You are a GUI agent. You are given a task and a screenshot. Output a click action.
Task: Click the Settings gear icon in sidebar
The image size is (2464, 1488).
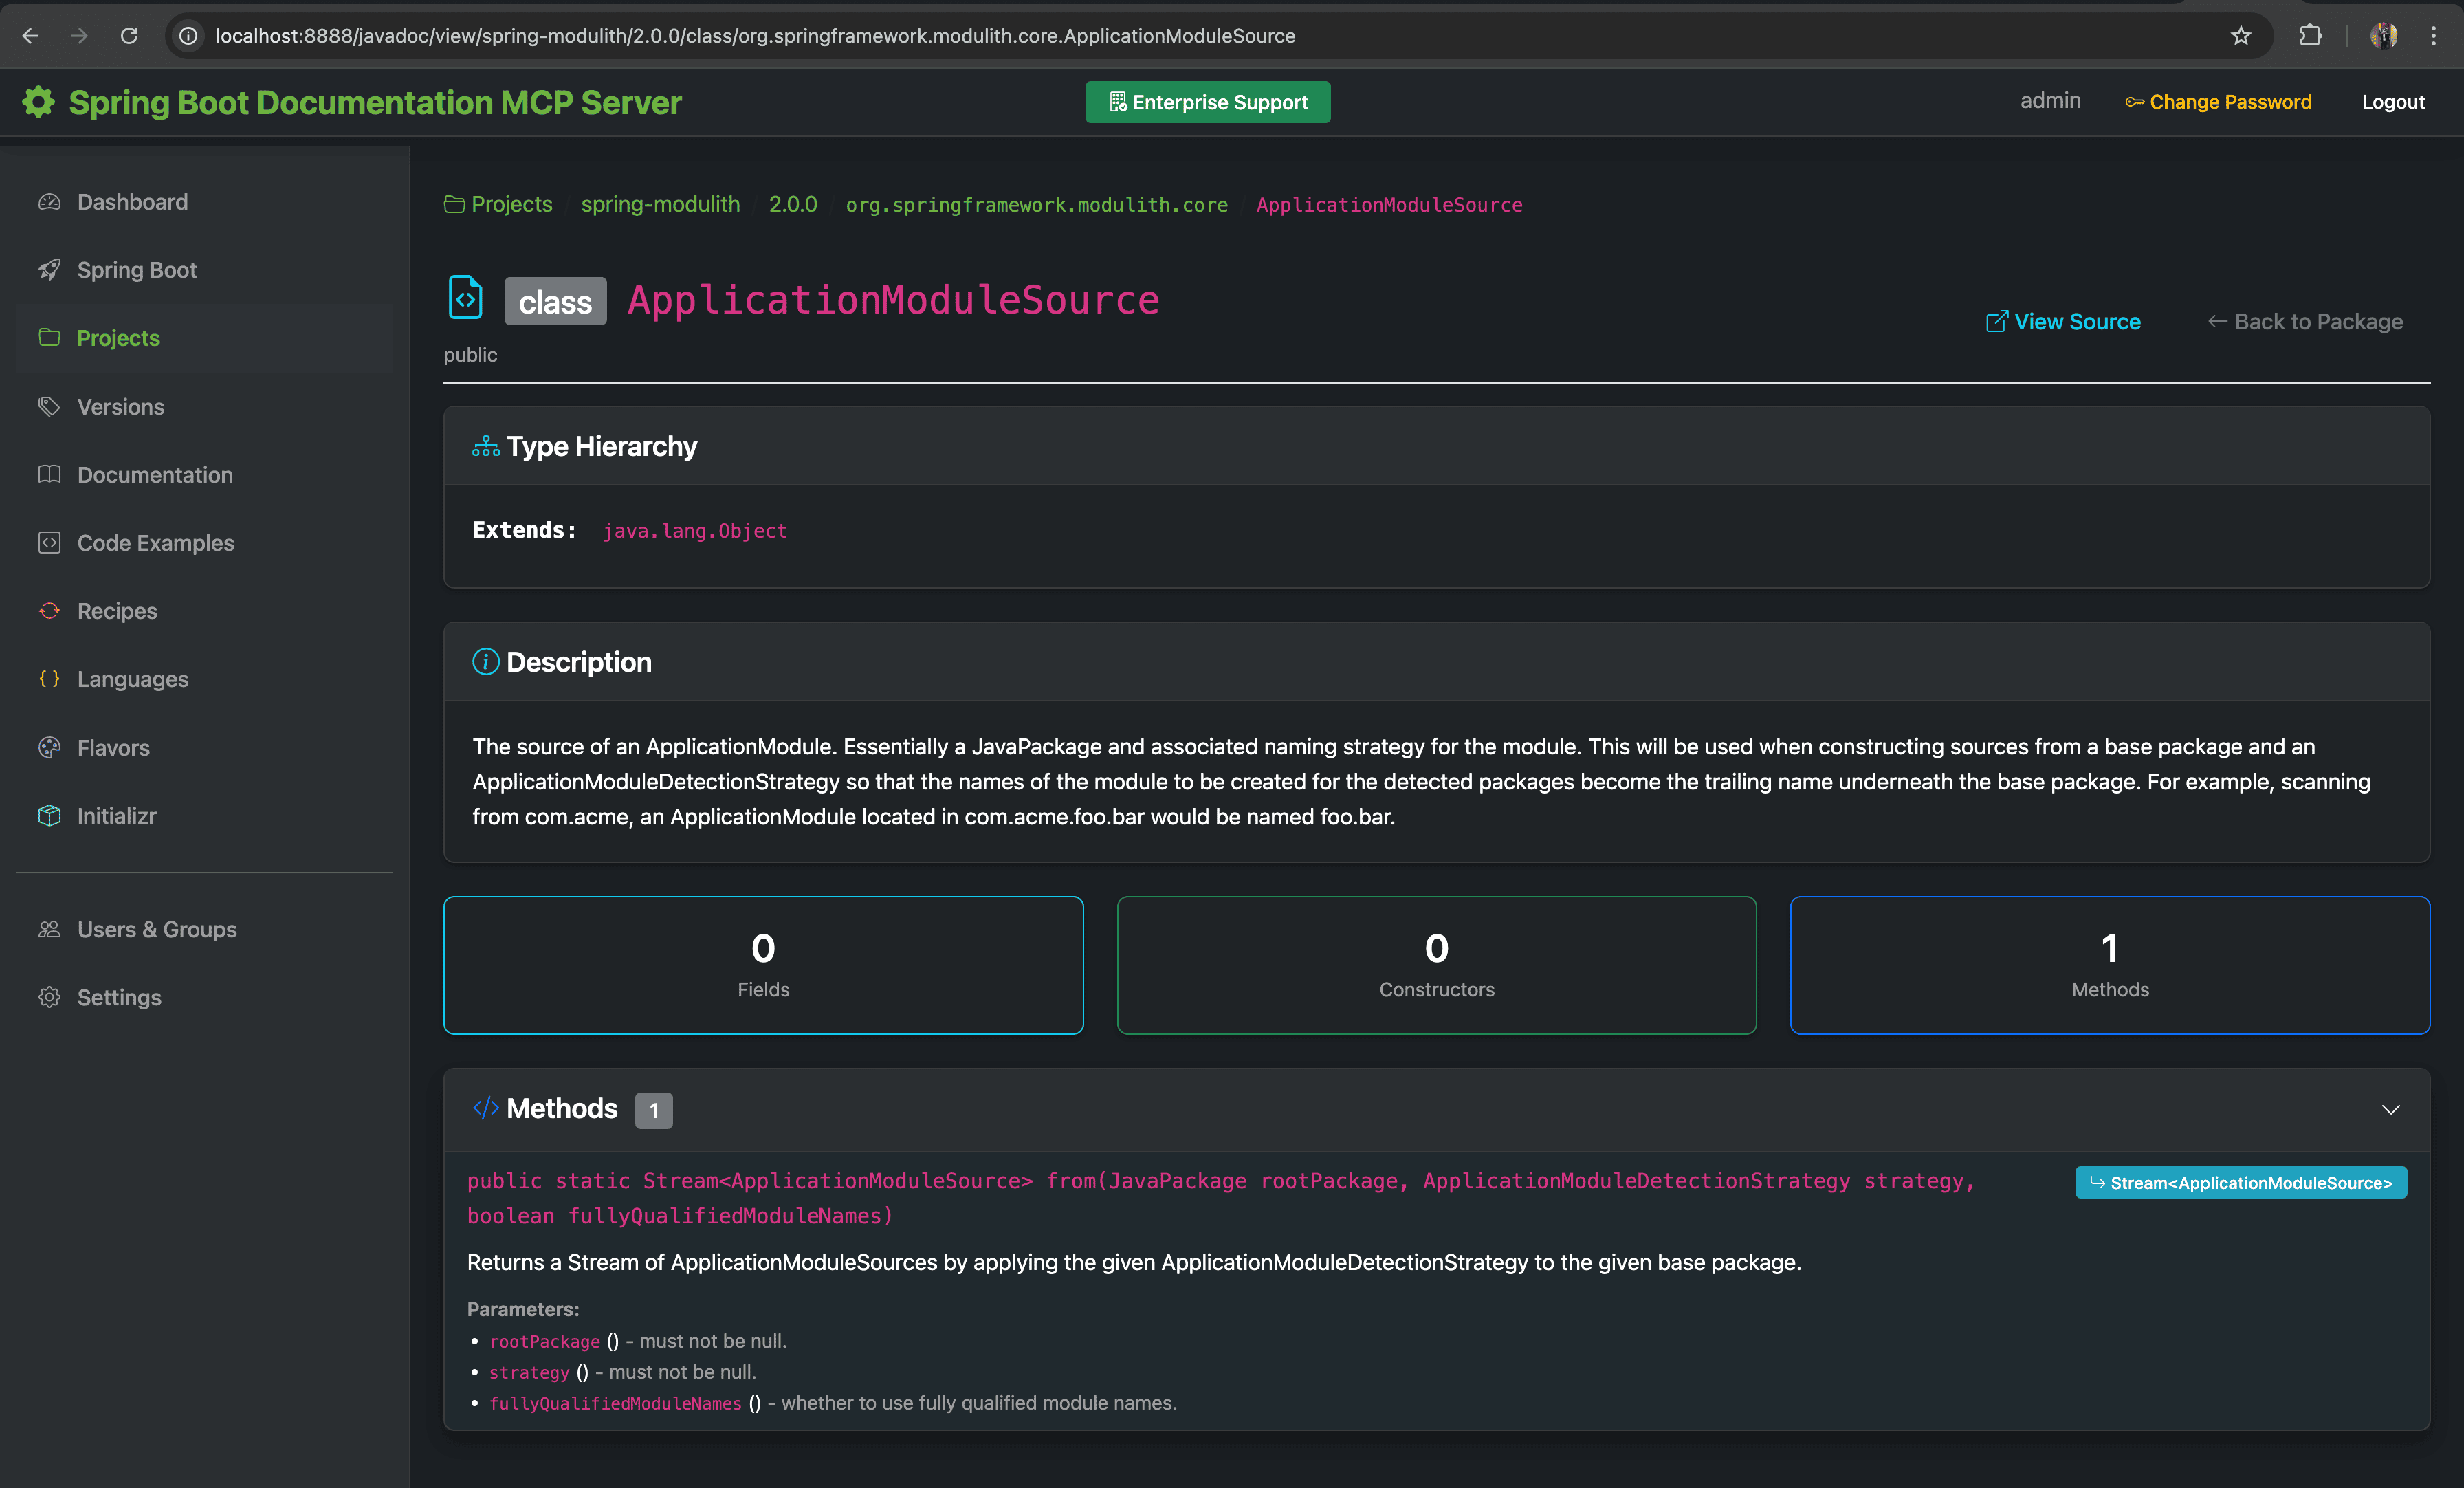49,998
